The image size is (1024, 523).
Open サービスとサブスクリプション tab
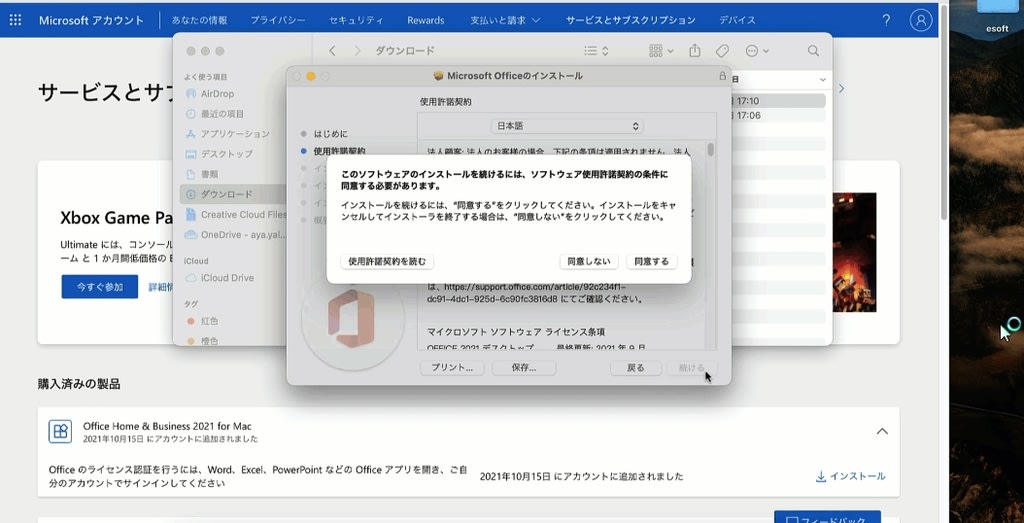coord(631,20)
